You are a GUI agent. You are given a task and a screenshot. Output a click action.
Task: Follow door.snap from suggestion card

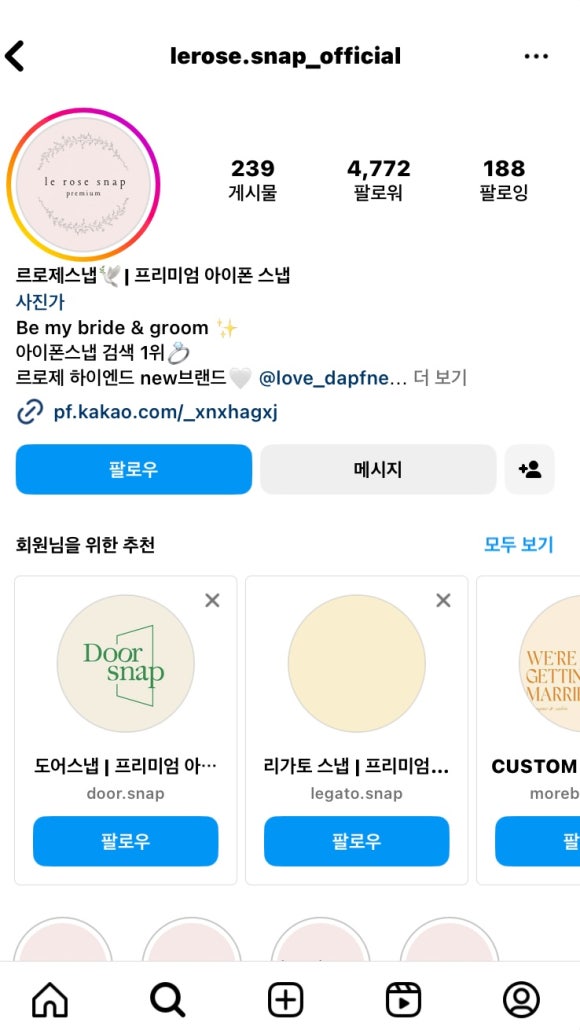tap(125, 841)
